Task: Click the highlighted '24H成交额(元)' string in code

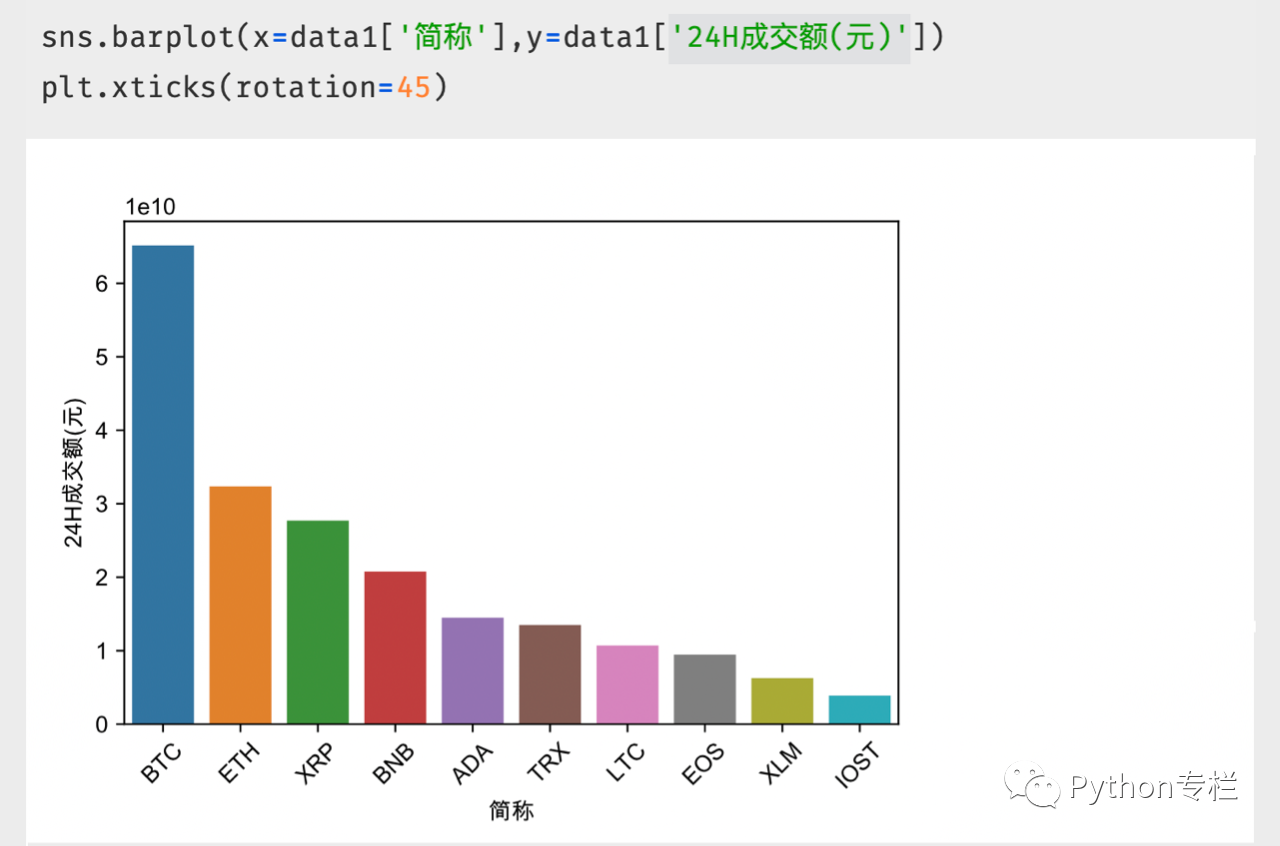Action: pyautogui.click(x=789, y=39)
